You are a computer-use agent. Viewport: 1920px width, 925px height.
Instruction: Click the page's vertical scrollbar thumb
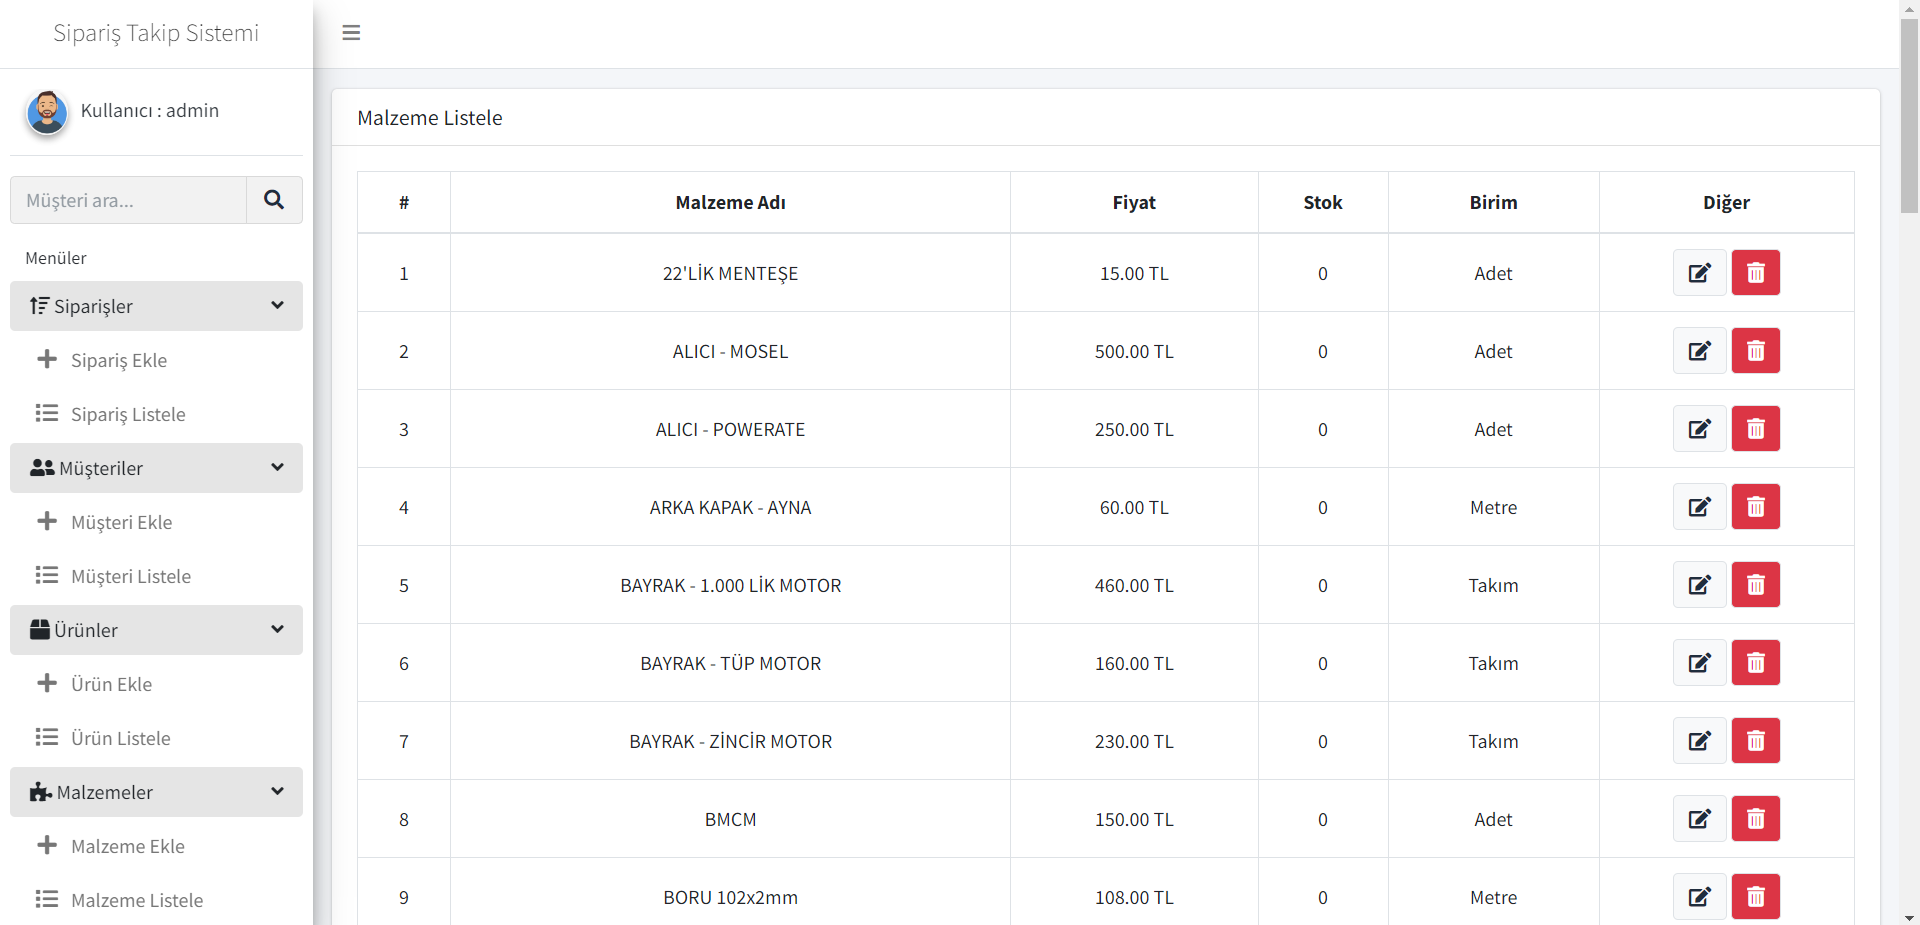tap(1909, 115)
